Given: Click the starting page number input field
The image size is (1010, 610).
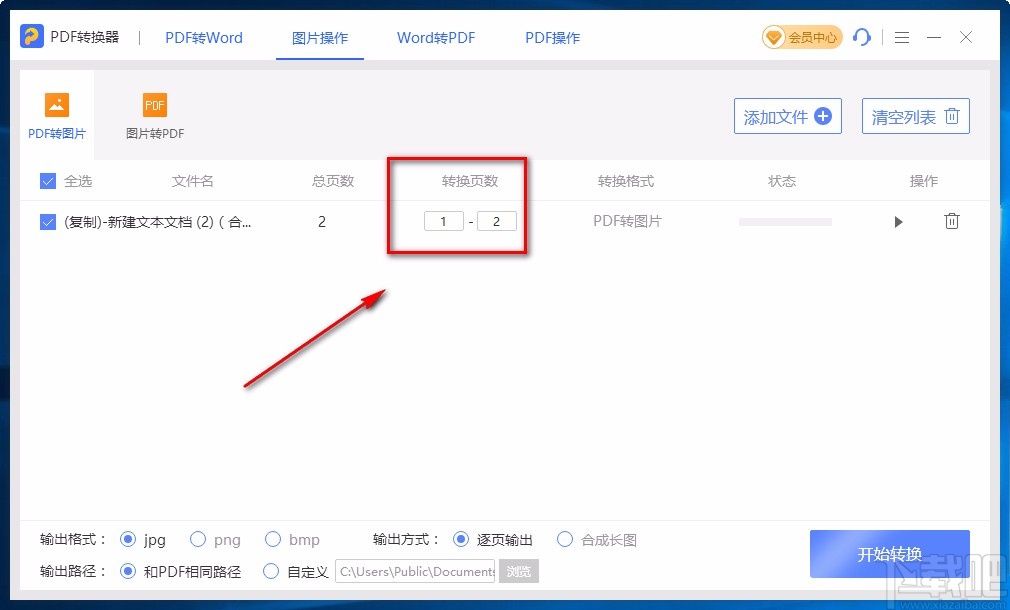Looking at the screenshot, I should click(443, 221).
